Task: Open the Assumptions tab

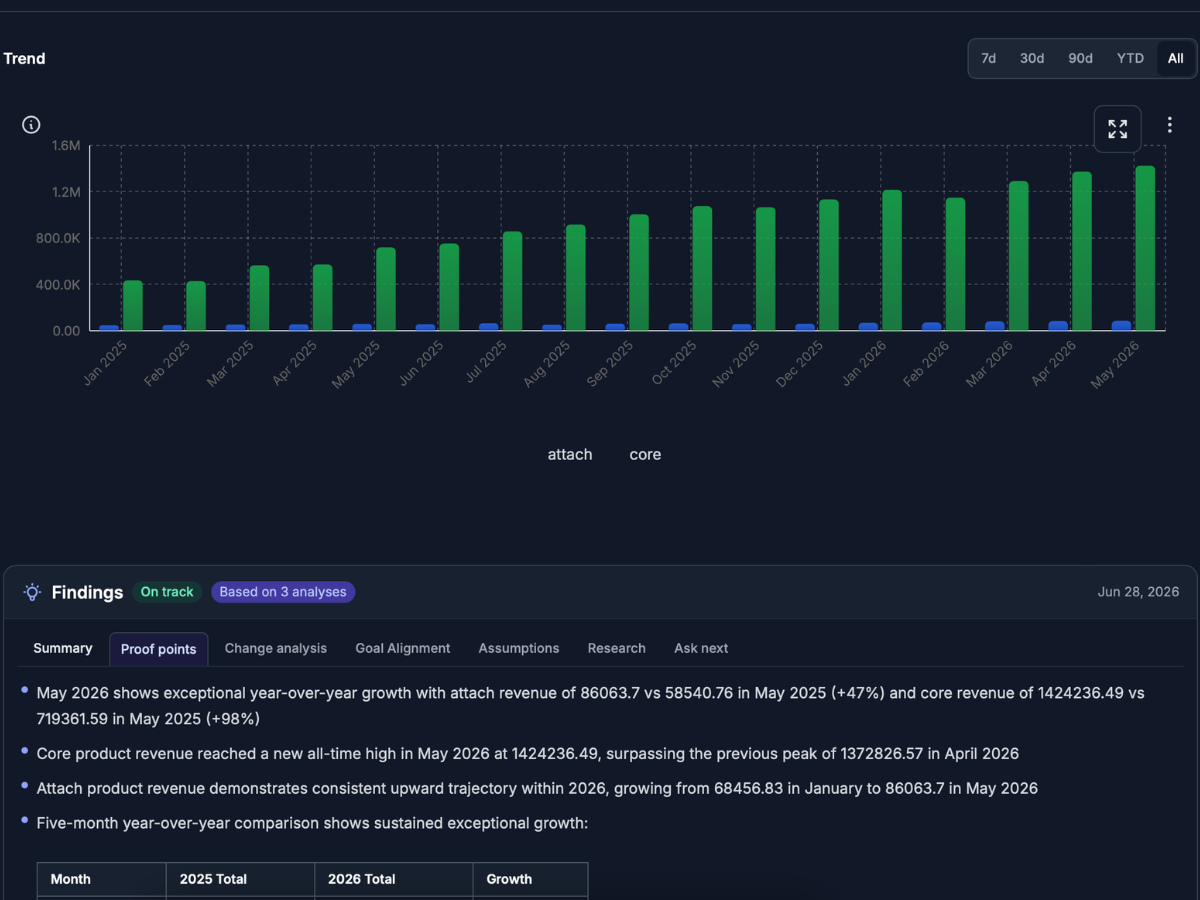Action: coord(519,648)
